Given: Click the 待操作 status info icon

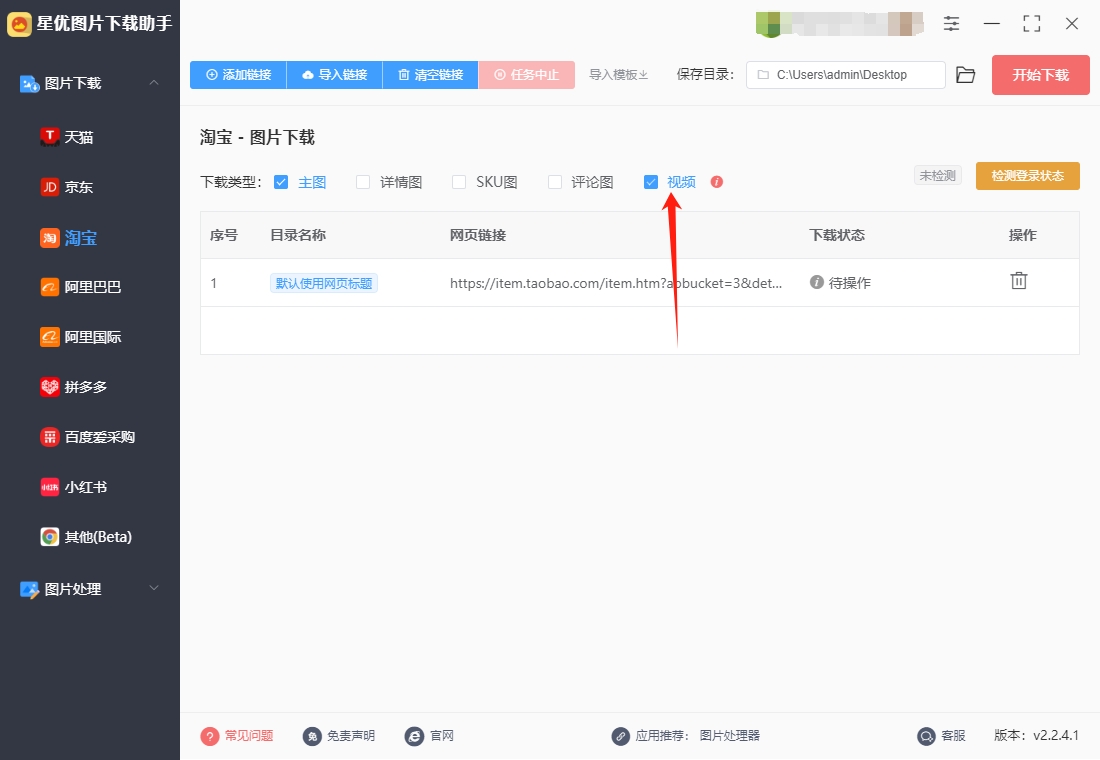Looking at the screenshot, I should pyautogui.click(x=816, y=282).
